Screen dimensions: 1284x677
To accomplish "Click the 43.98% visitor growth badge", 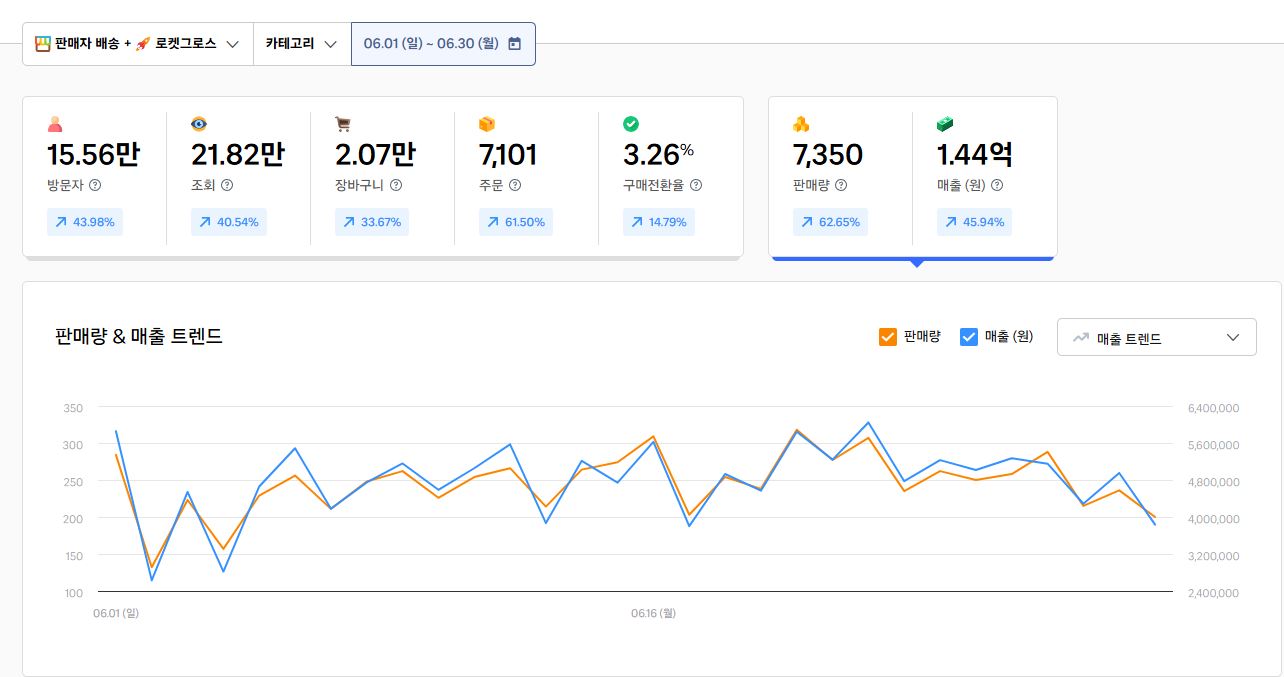I will [x=85, y=222].
